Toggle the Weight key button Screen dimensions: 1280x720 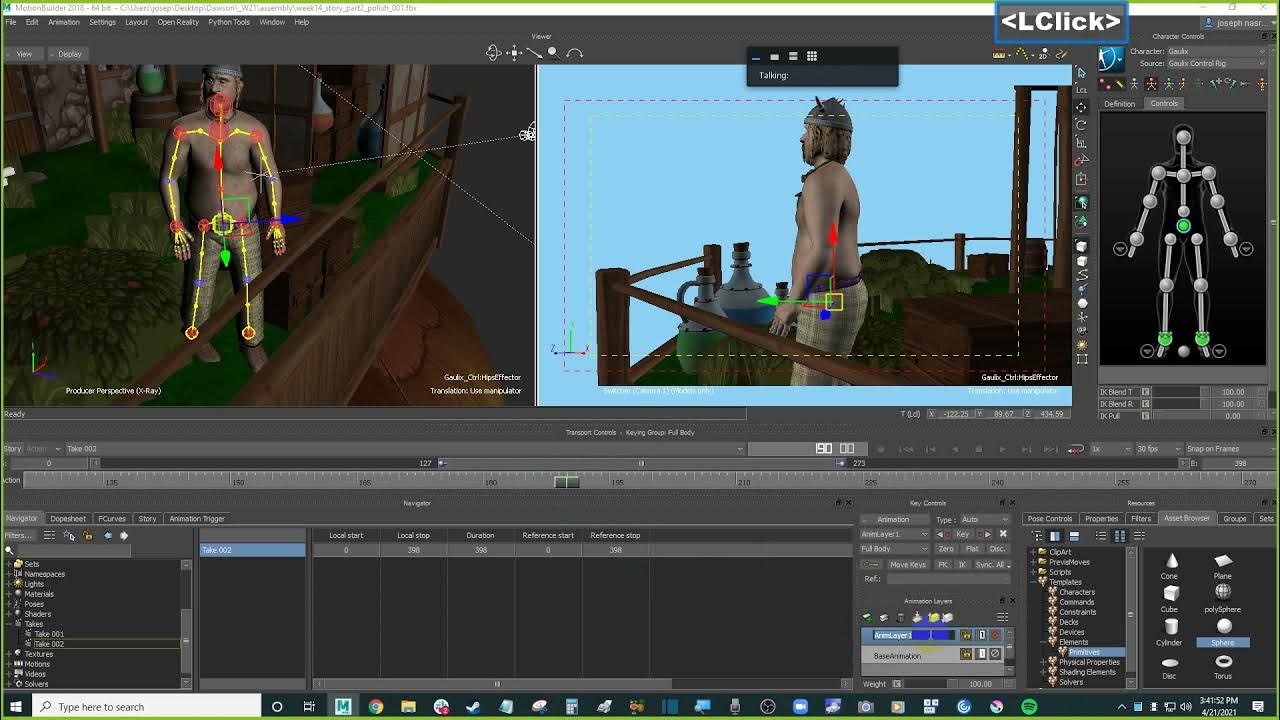(x=897, y=684)
